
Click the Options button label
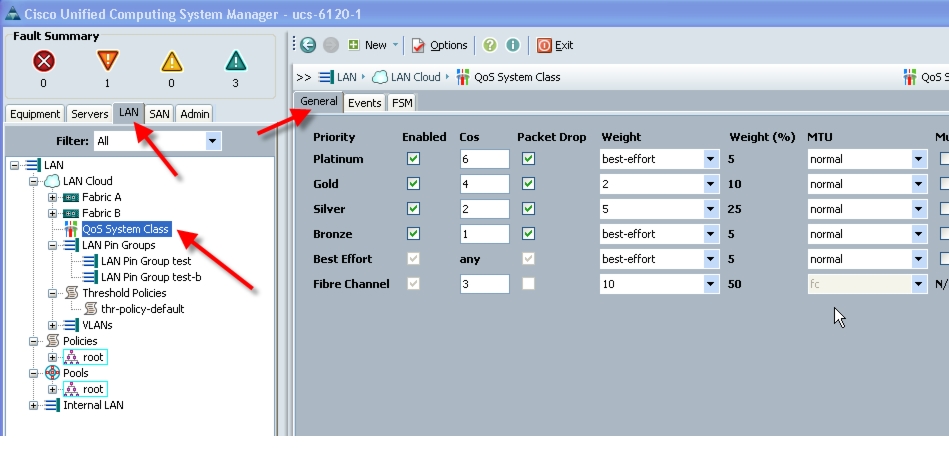tap(448, 45)
